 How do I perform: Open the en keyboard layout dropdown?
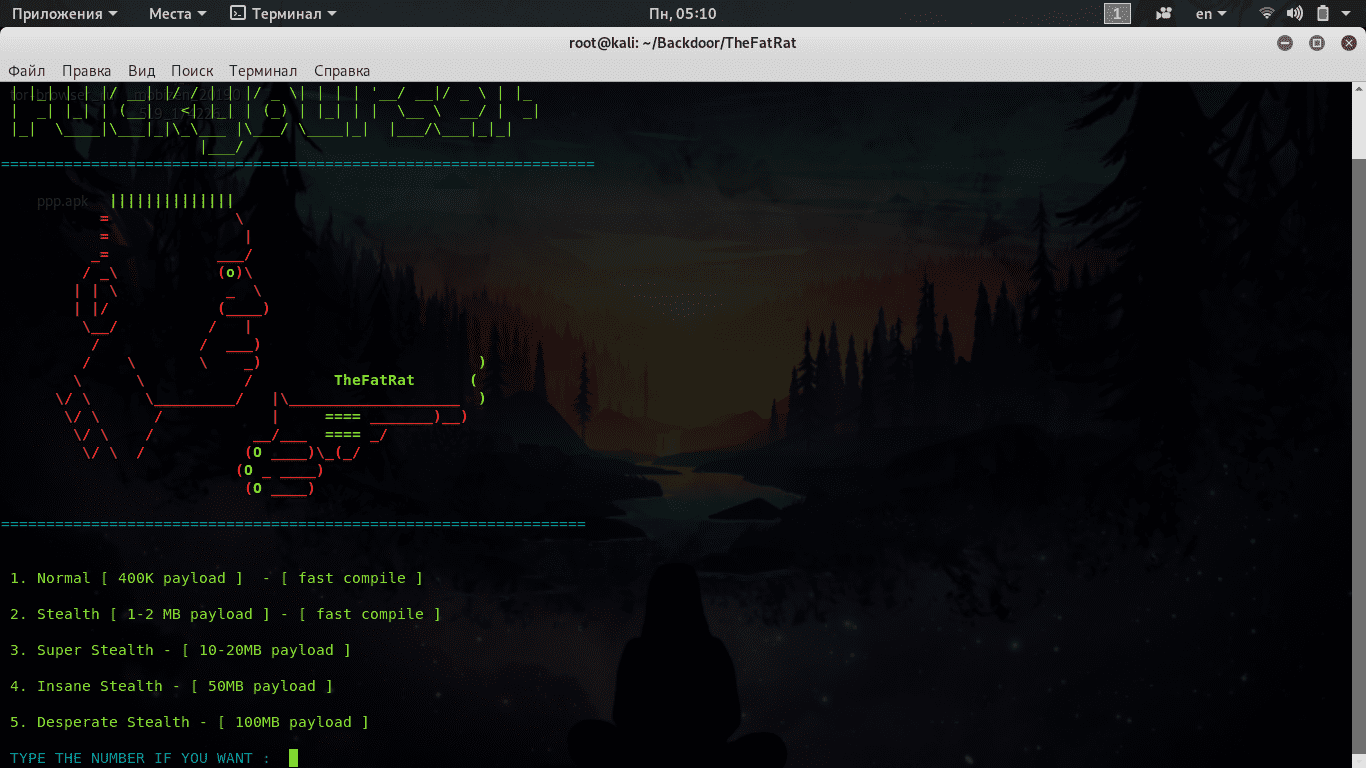[x=1211, y=14]
